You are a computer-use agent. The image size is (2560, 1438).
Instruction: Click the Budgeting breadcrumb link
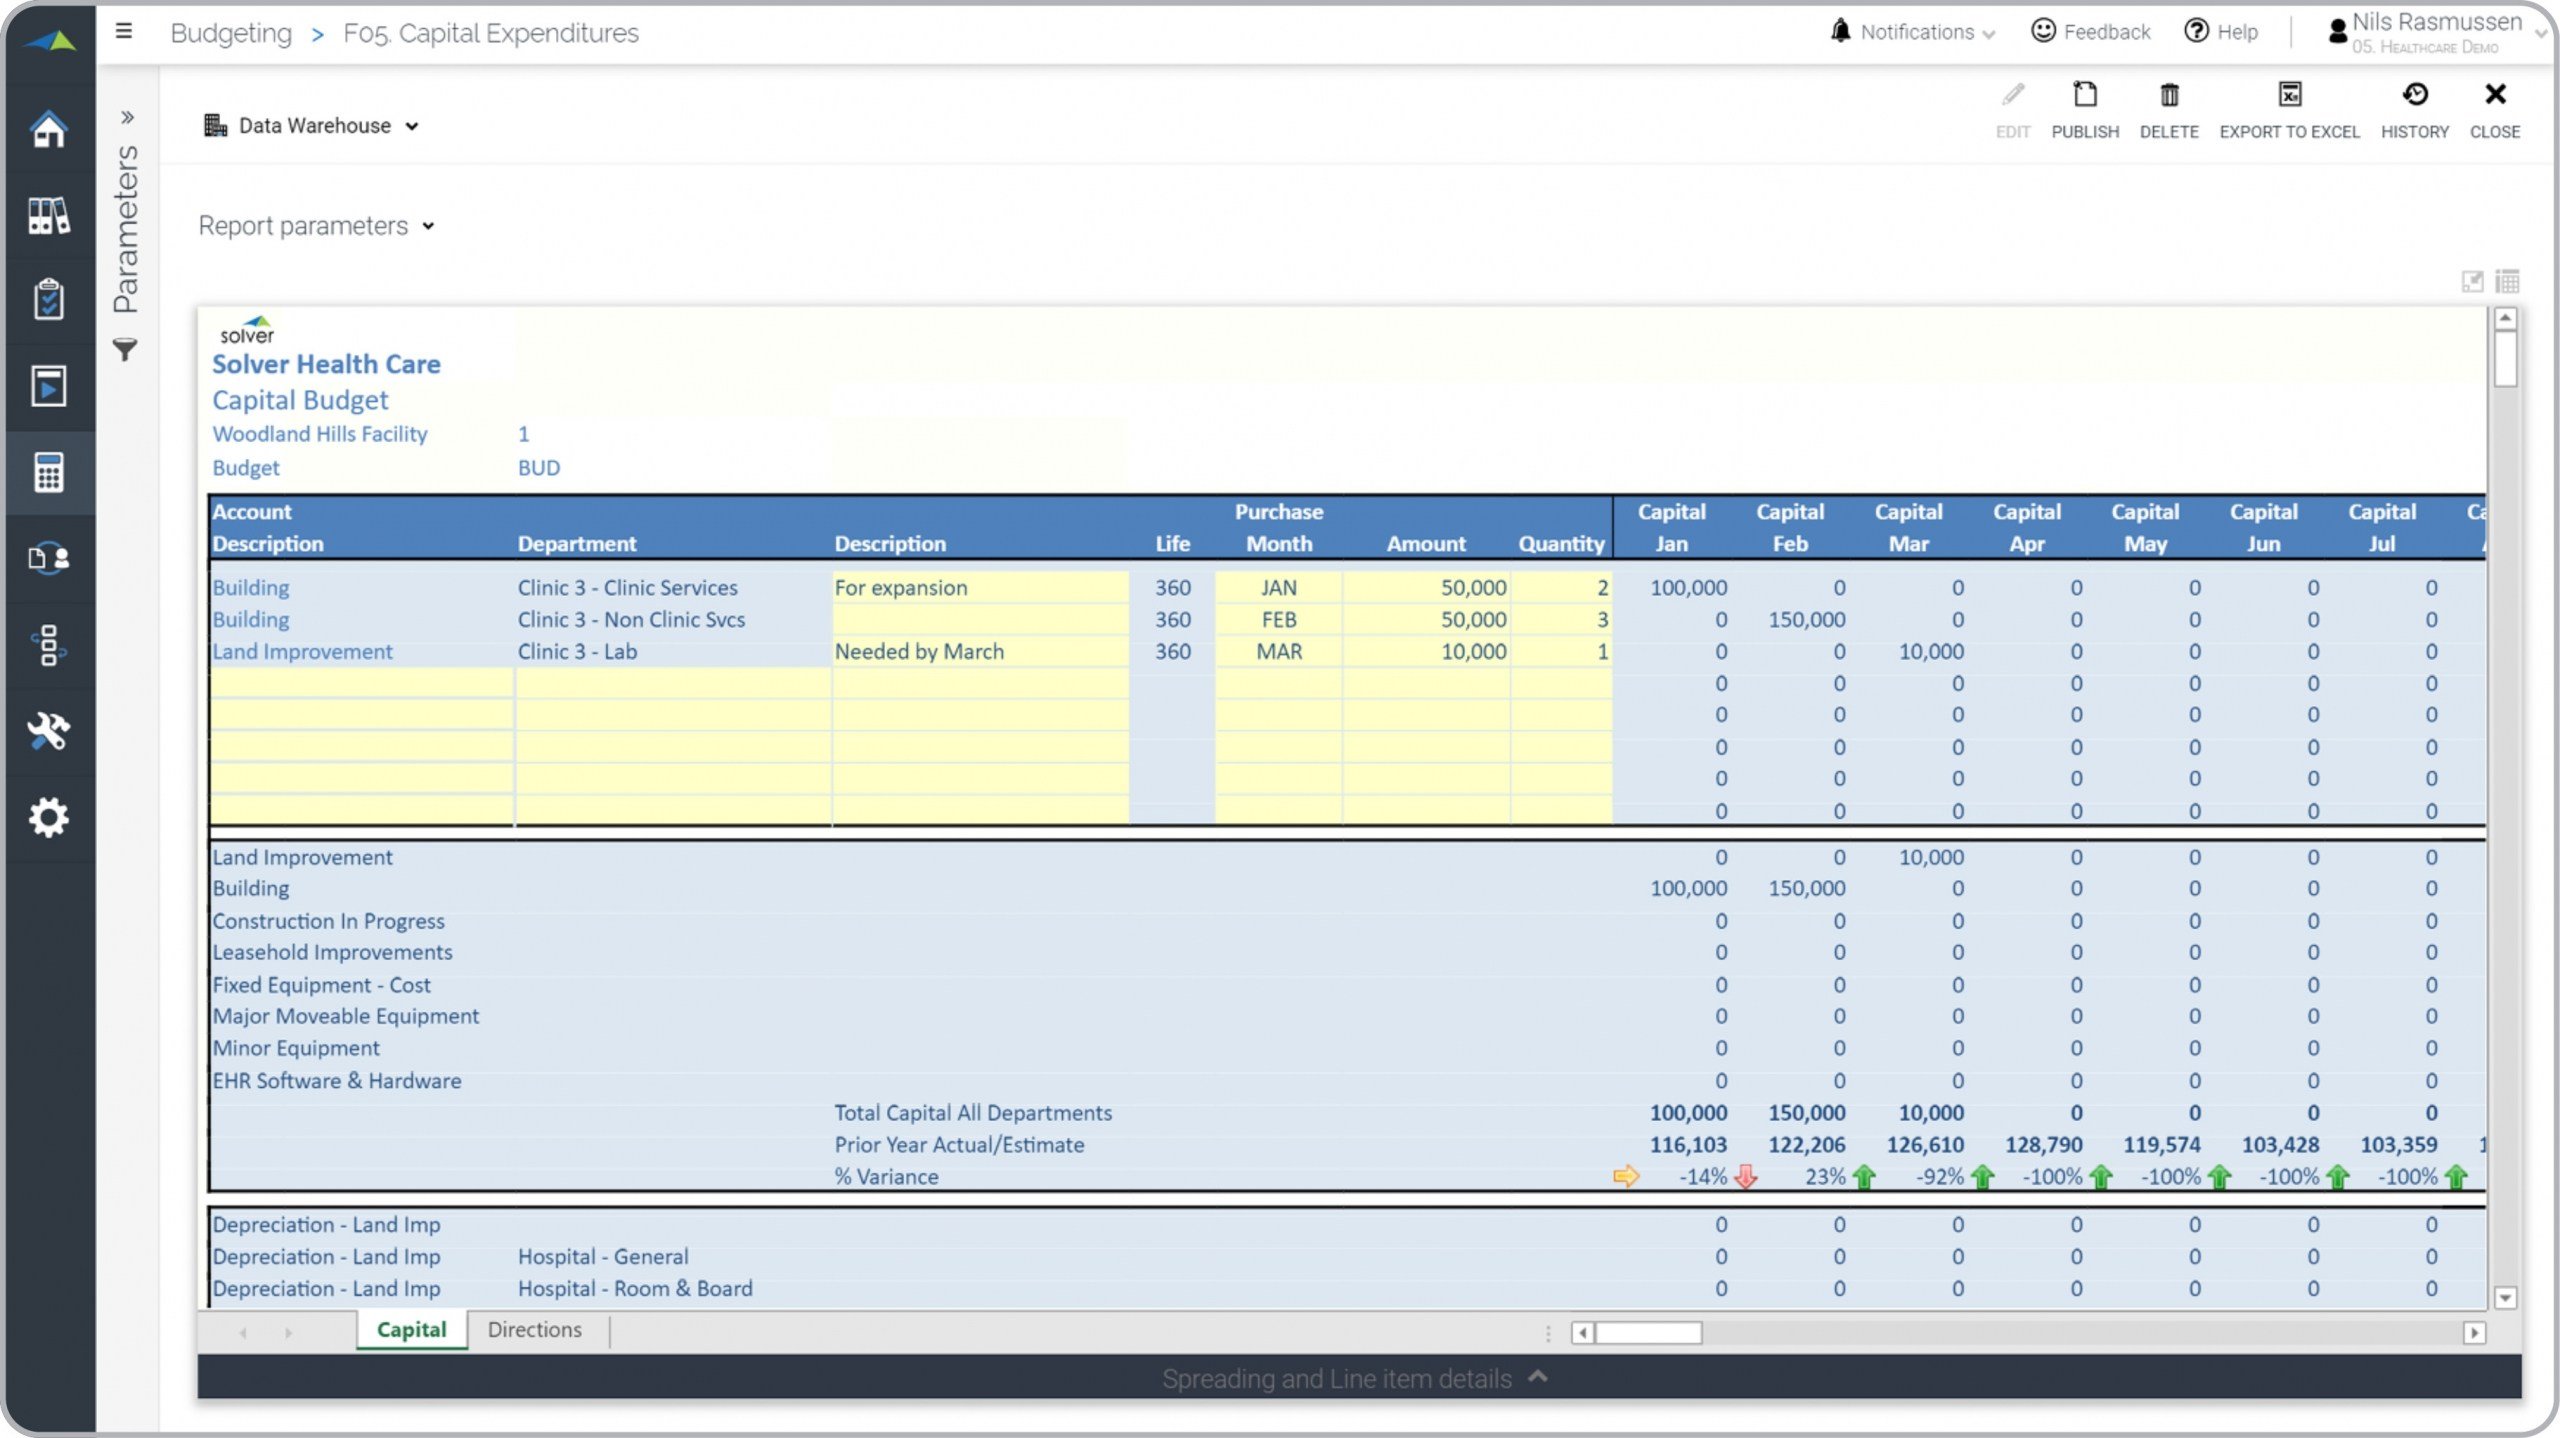pyautogui.click(x=231, y=33)
